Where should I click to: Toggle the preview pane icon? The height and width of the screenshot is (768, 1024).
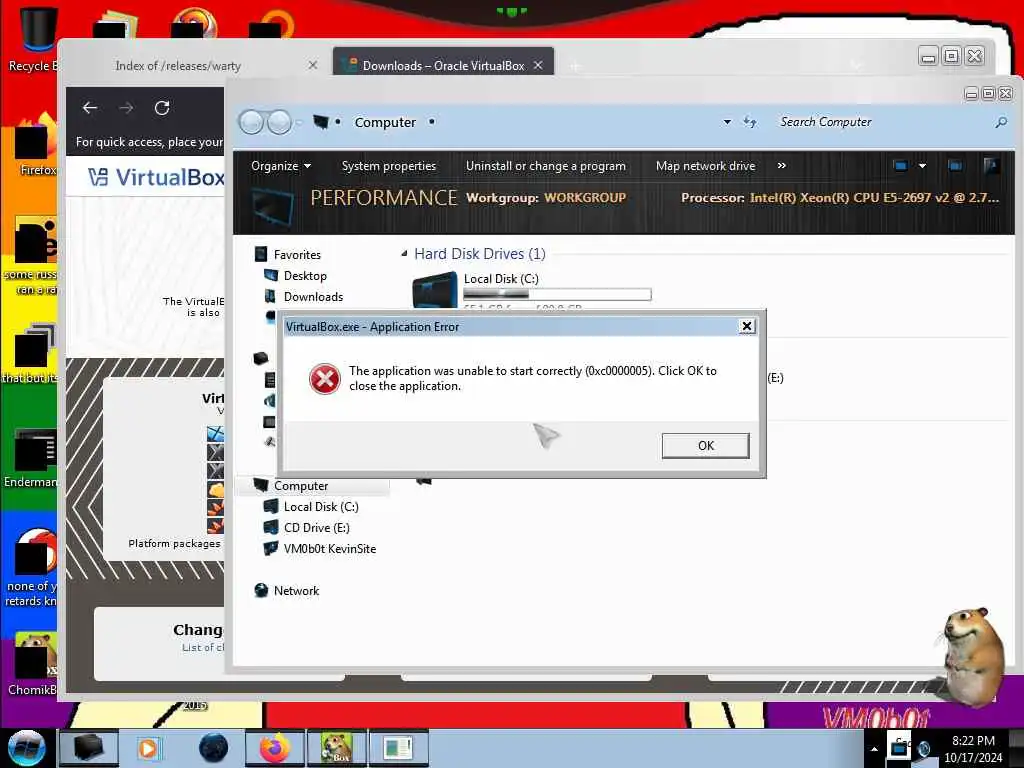[955, 166]
